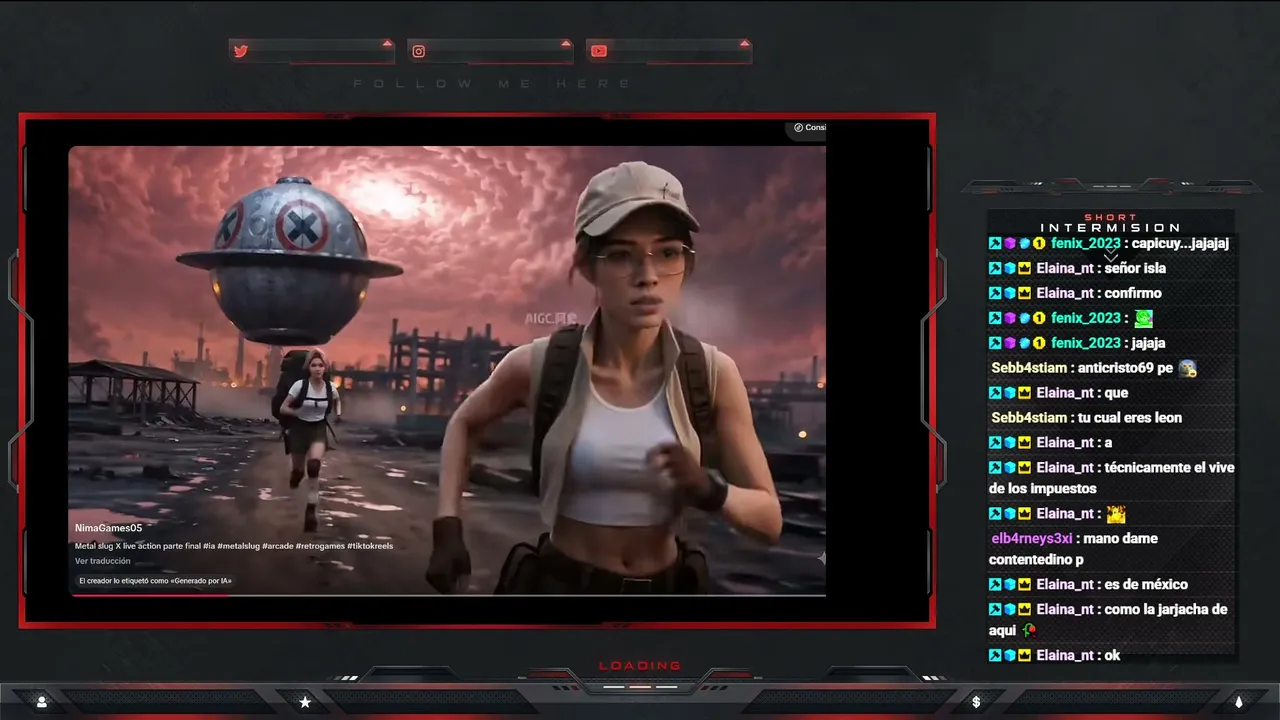The width and height of the screenshot is (1280, 720).
Task: Click the dollar sign icon in bottom bar
Action: tap(976, 702)
